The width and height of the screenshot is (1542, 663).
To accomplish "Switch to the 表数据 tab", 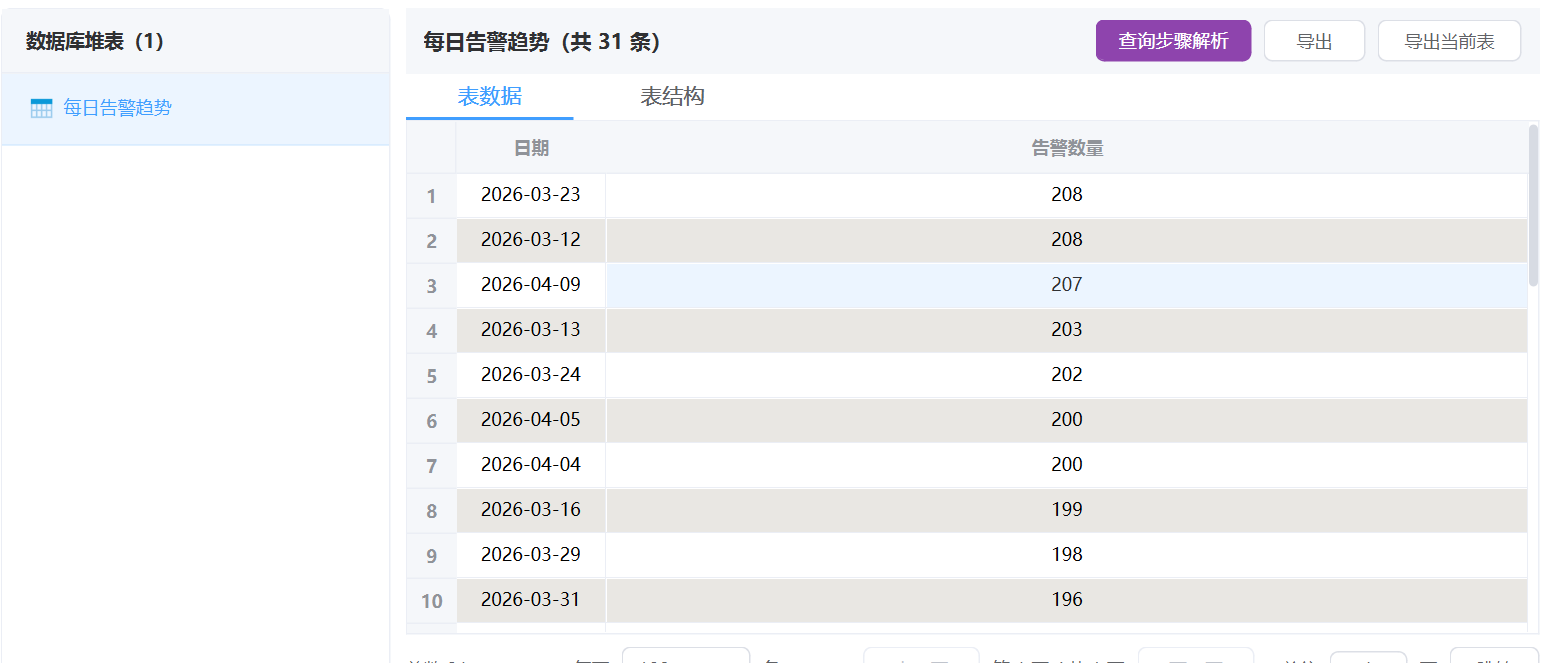I will [x=489, y=97].
